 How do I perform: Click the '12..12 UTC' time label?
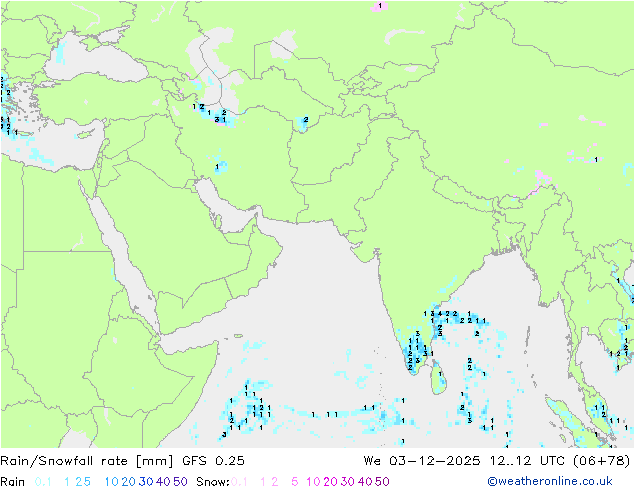(527, 461)
